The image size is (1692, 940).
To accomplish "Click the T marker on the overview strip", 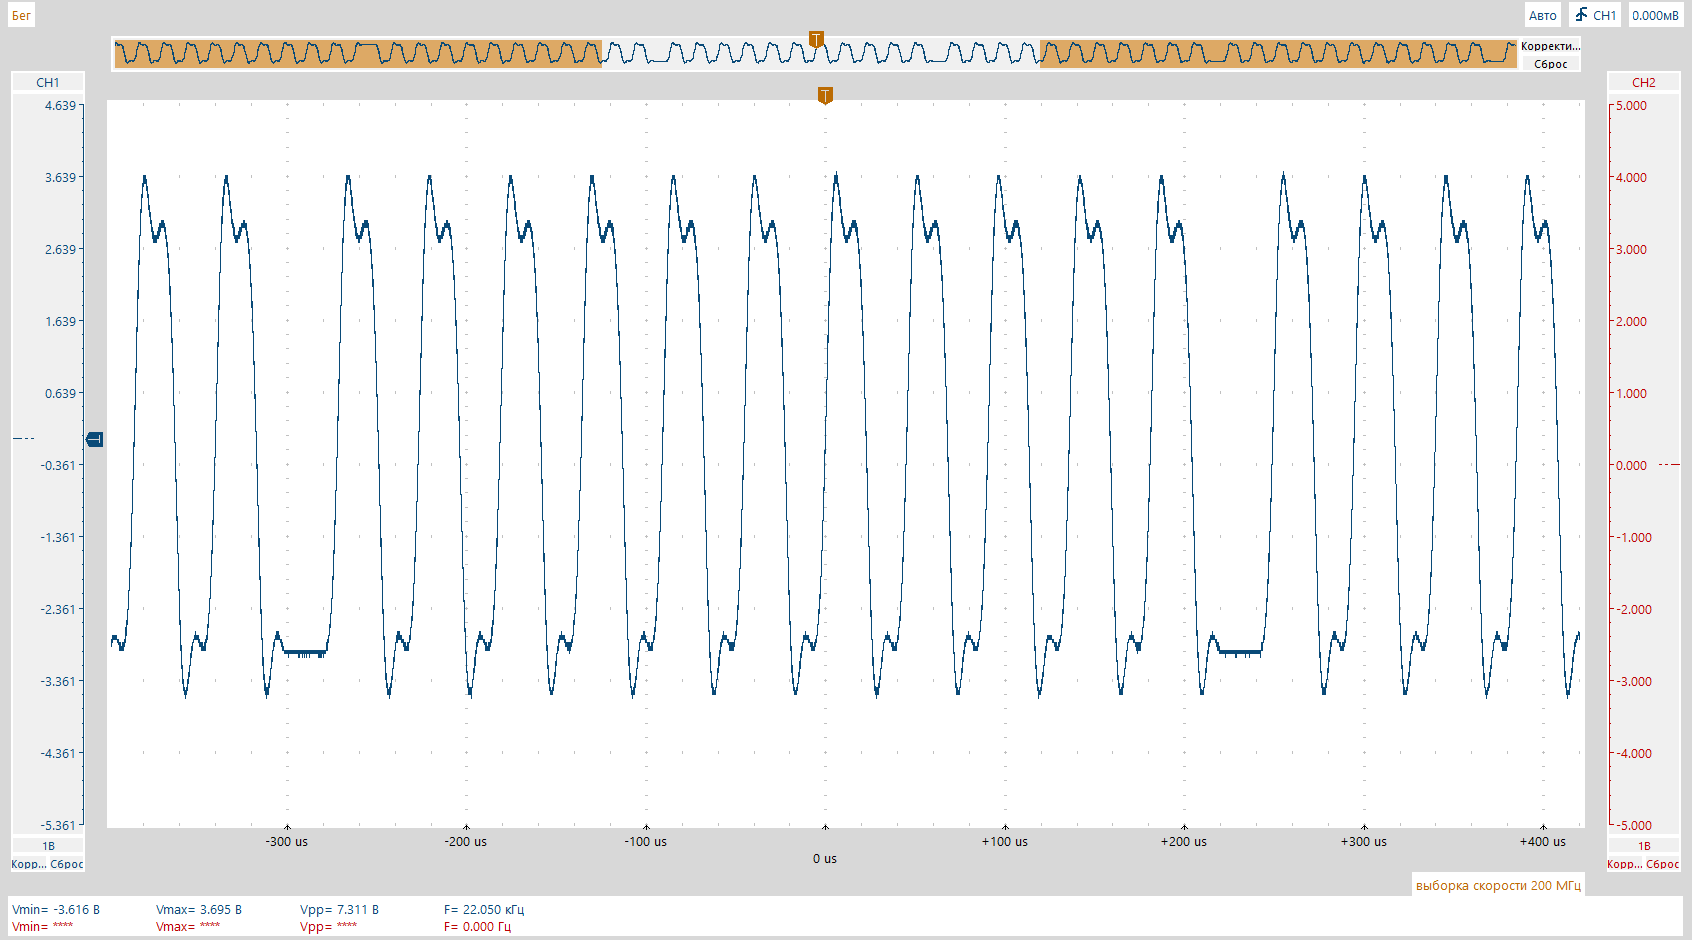I will pyautogui.click(x=816, y=40).
